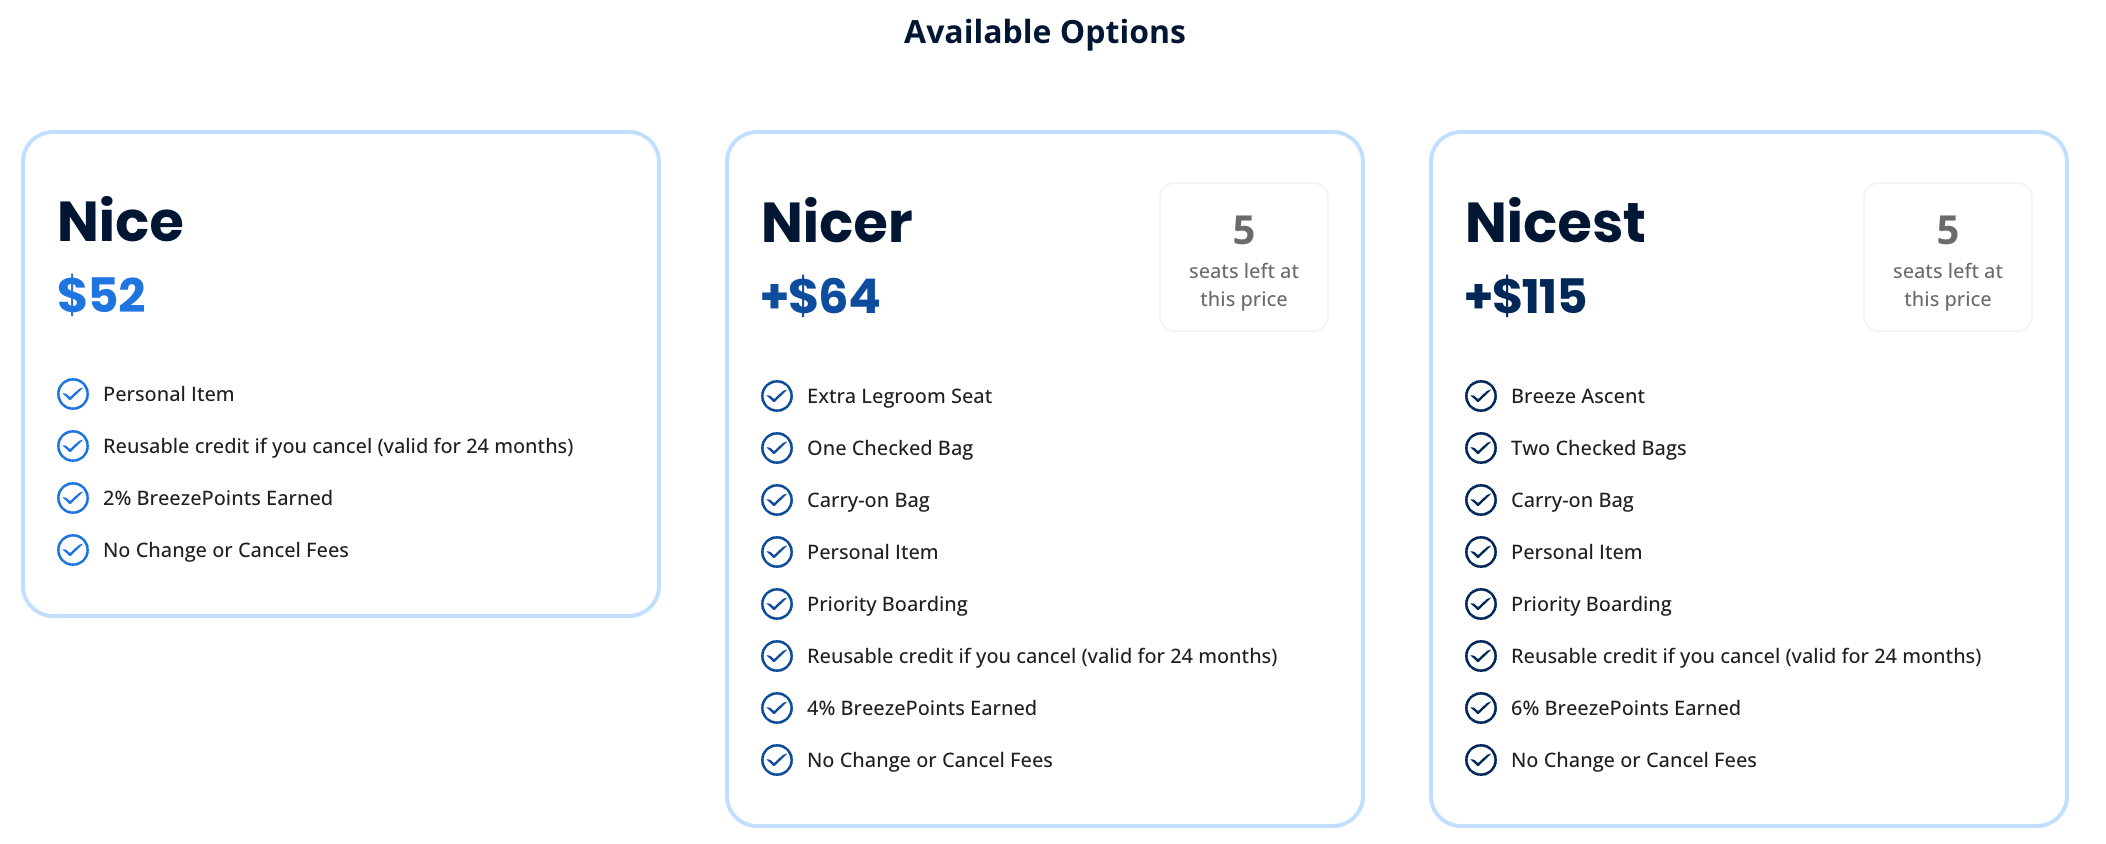Click the Available Options heading

coord(1044,32)
